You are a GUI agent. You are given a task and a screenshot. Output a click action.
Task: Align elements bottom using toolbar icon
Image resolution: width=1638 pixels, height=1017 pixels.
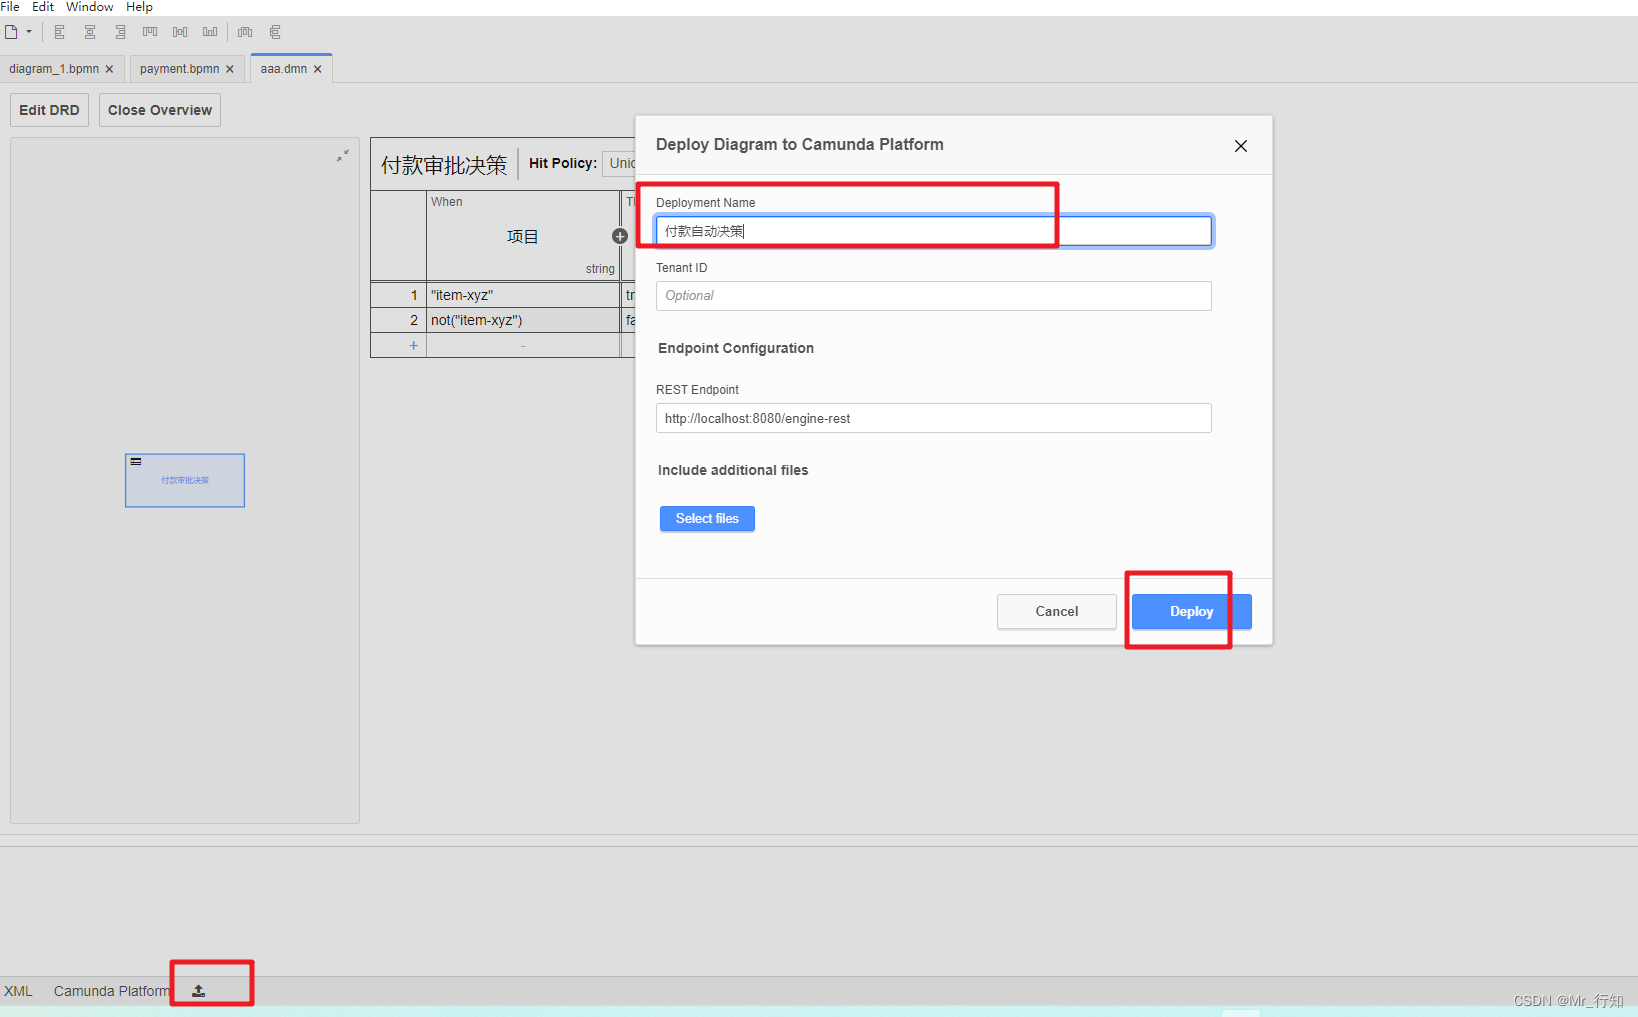point(210,32)
